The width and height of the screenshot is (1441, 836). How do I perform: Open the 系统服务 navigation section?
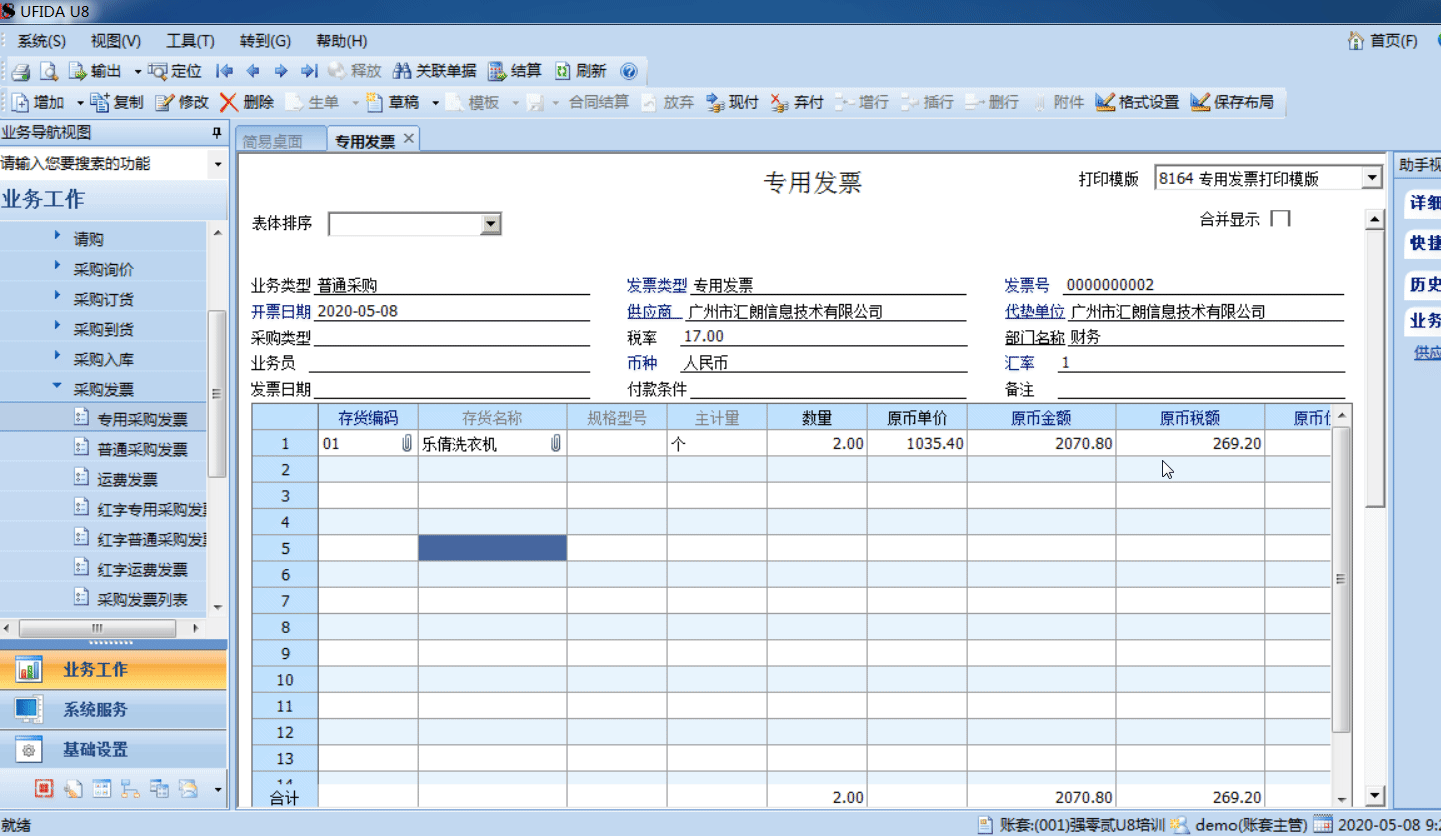[x=113, y=709]
